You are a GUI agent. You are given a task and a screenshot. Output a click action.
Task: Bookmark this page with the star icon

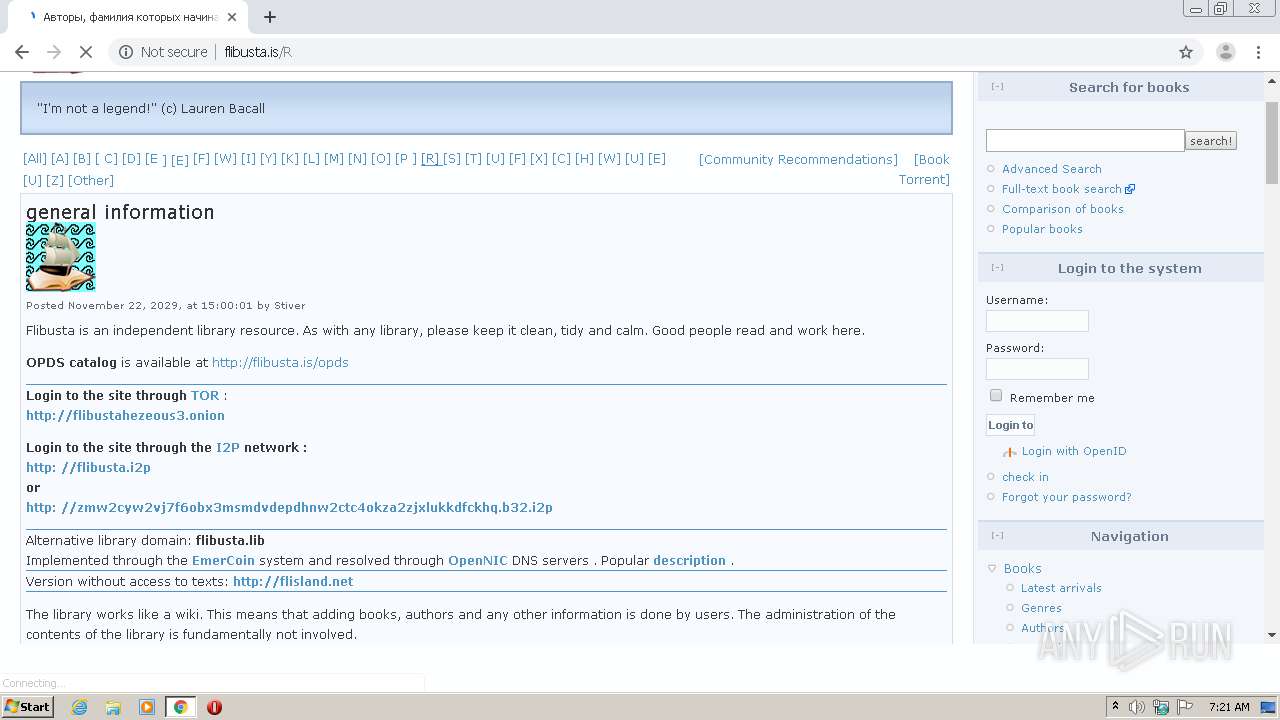coord(1186,52)
